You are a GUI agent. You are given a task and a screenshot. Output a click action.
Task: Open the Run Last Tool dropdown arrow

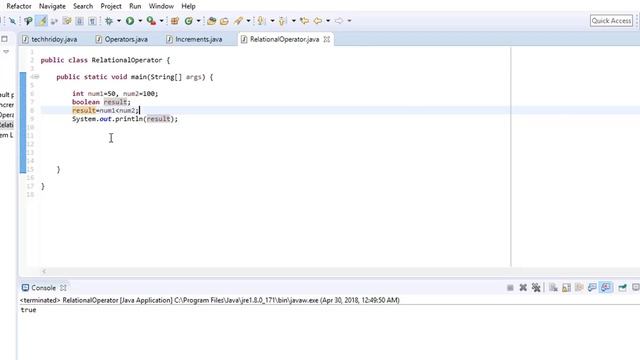click(x=162, y=21)
